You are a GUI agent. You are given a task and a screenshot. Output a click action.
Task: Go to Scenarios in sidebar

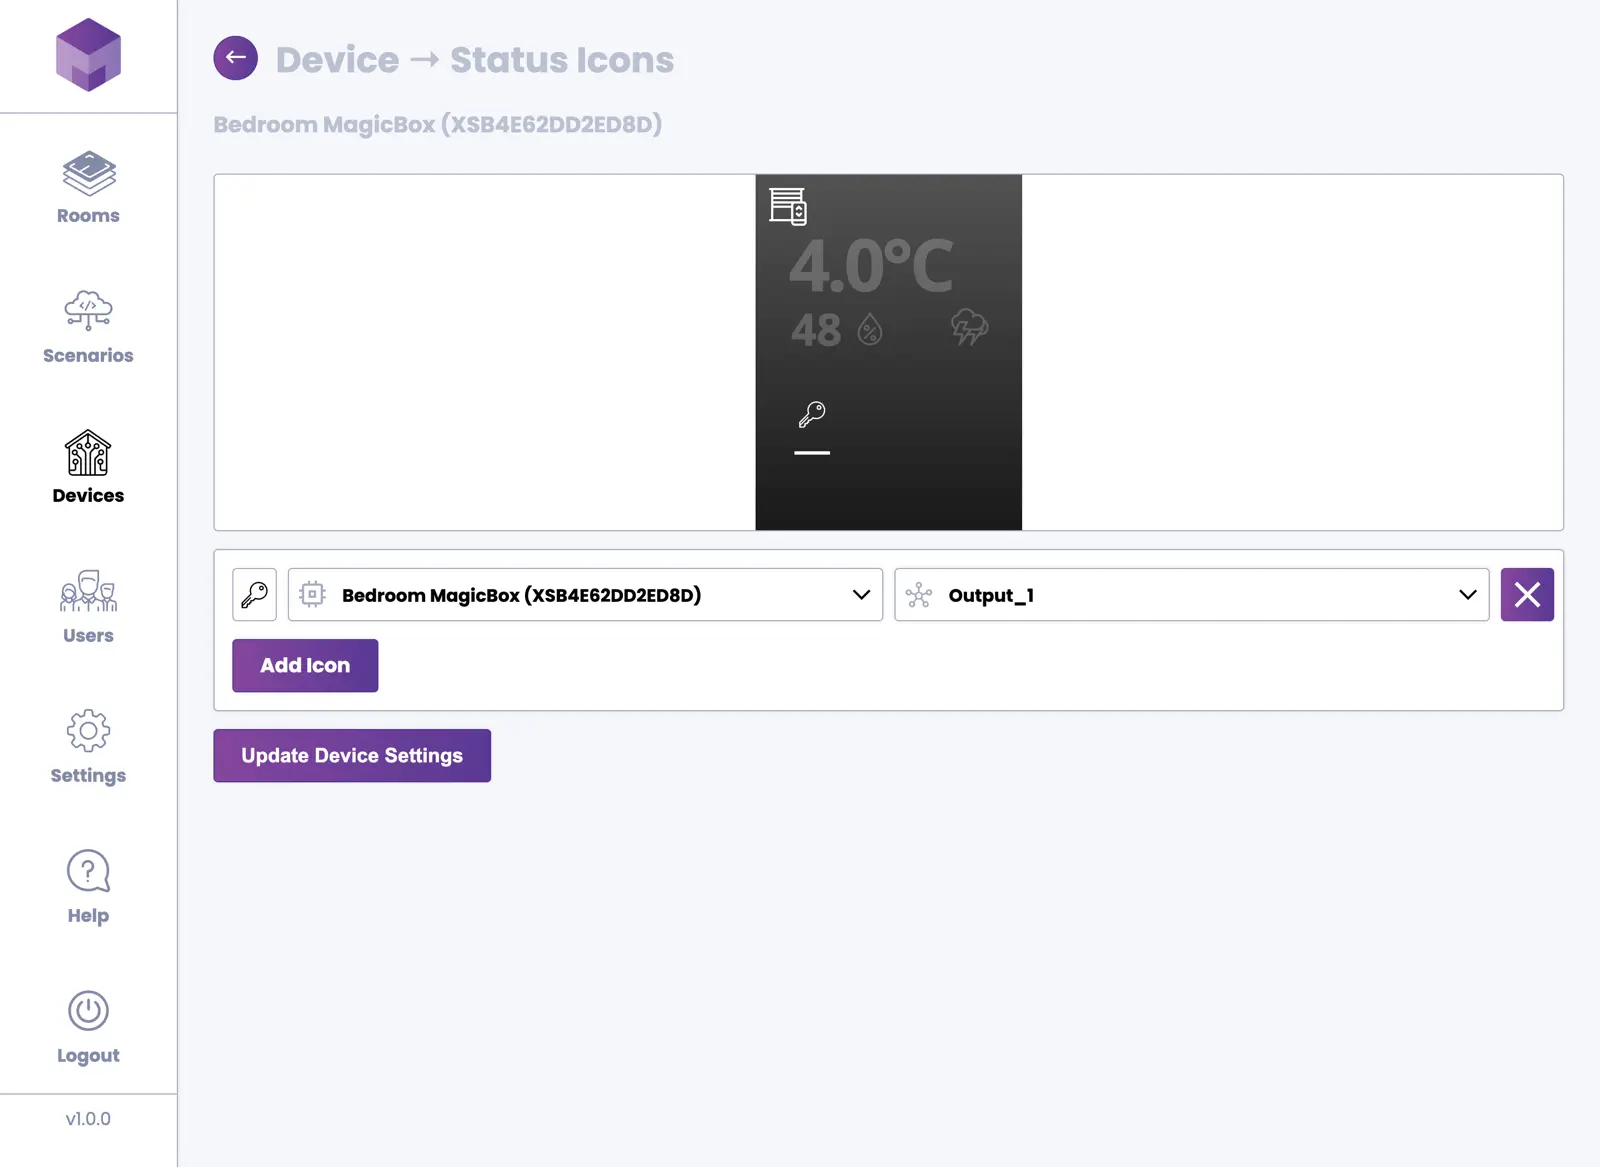tap(88, 327)
